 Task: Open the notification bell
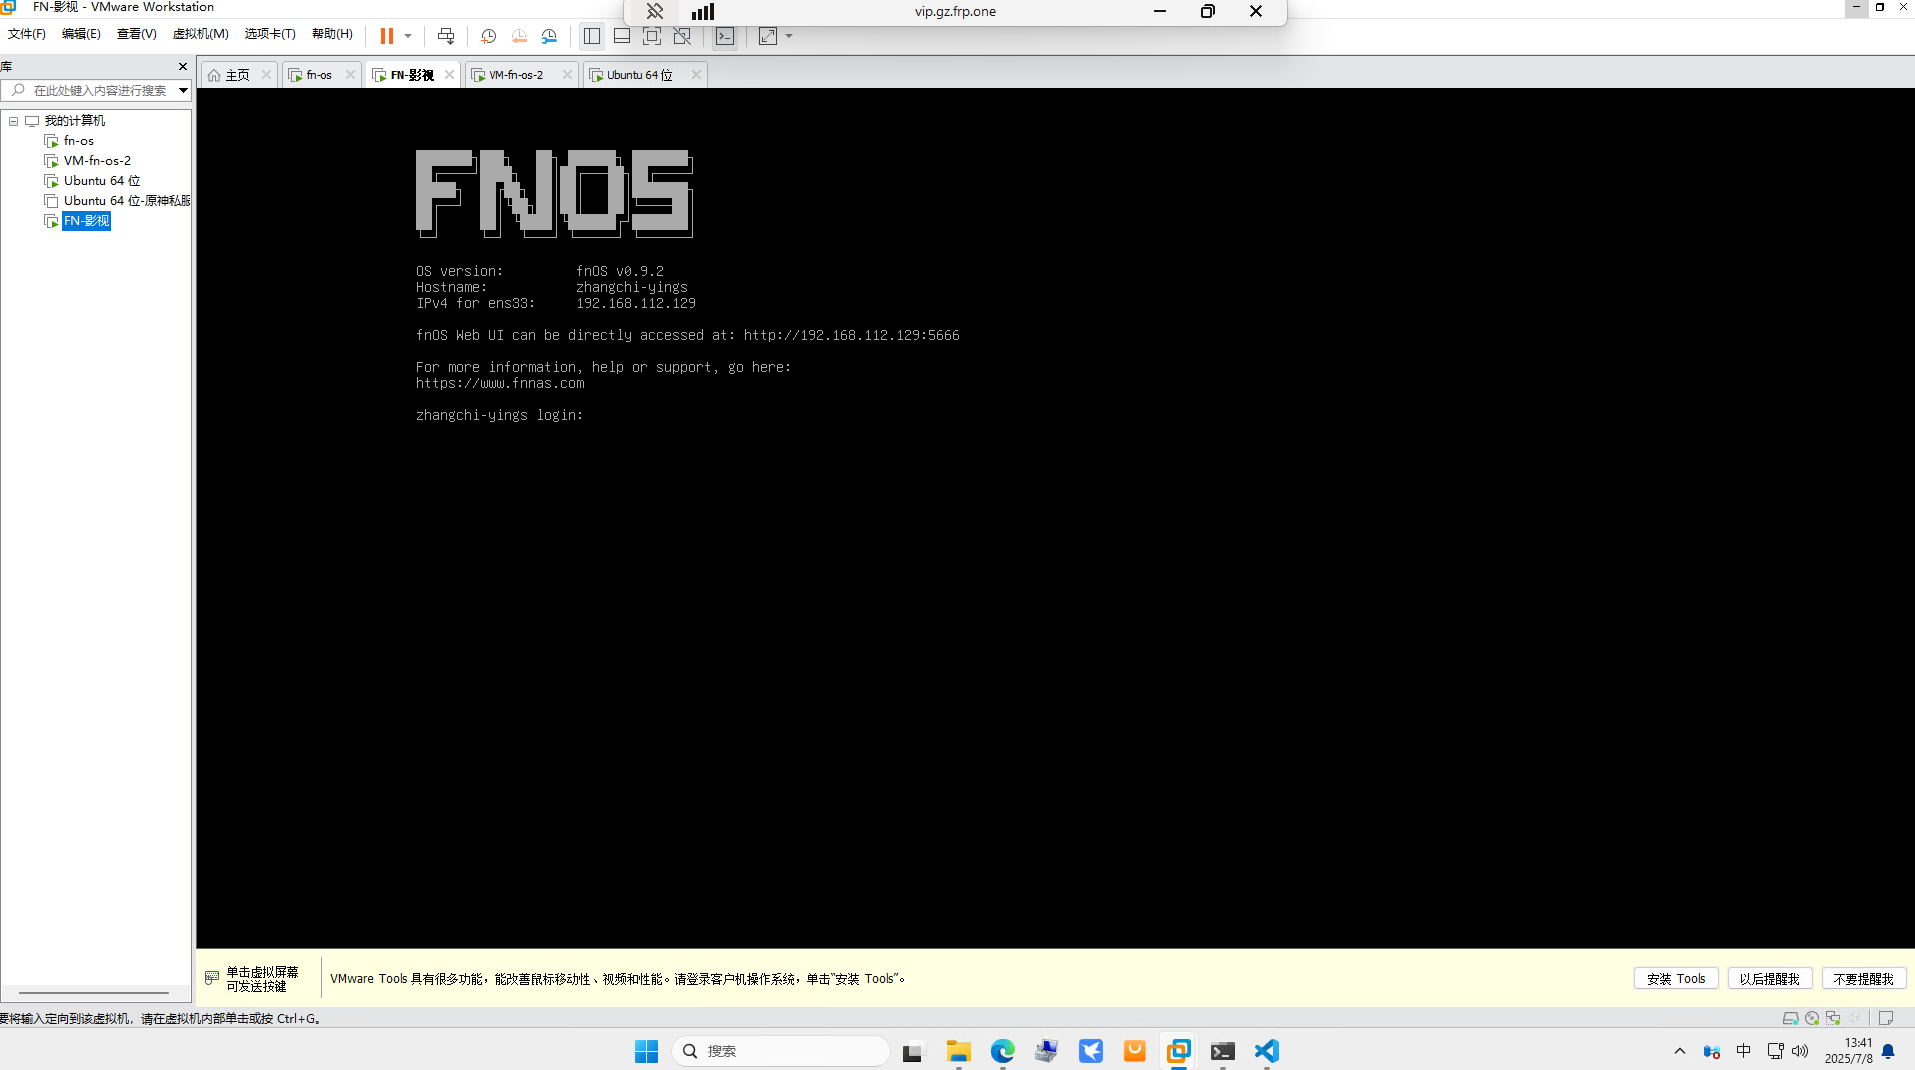1888,1051
